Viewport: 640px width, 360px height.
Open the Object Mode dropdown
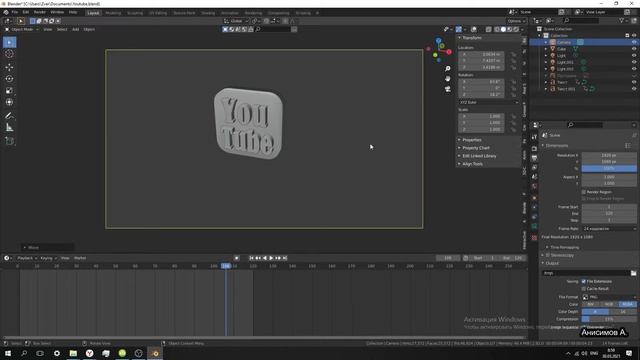click(22, 29)
